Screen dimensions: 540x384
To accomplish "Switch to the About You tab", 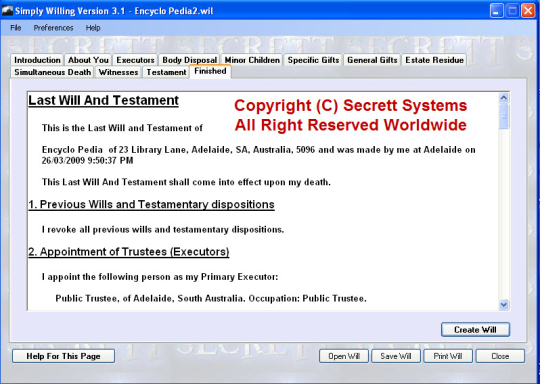I will [88, 60].
